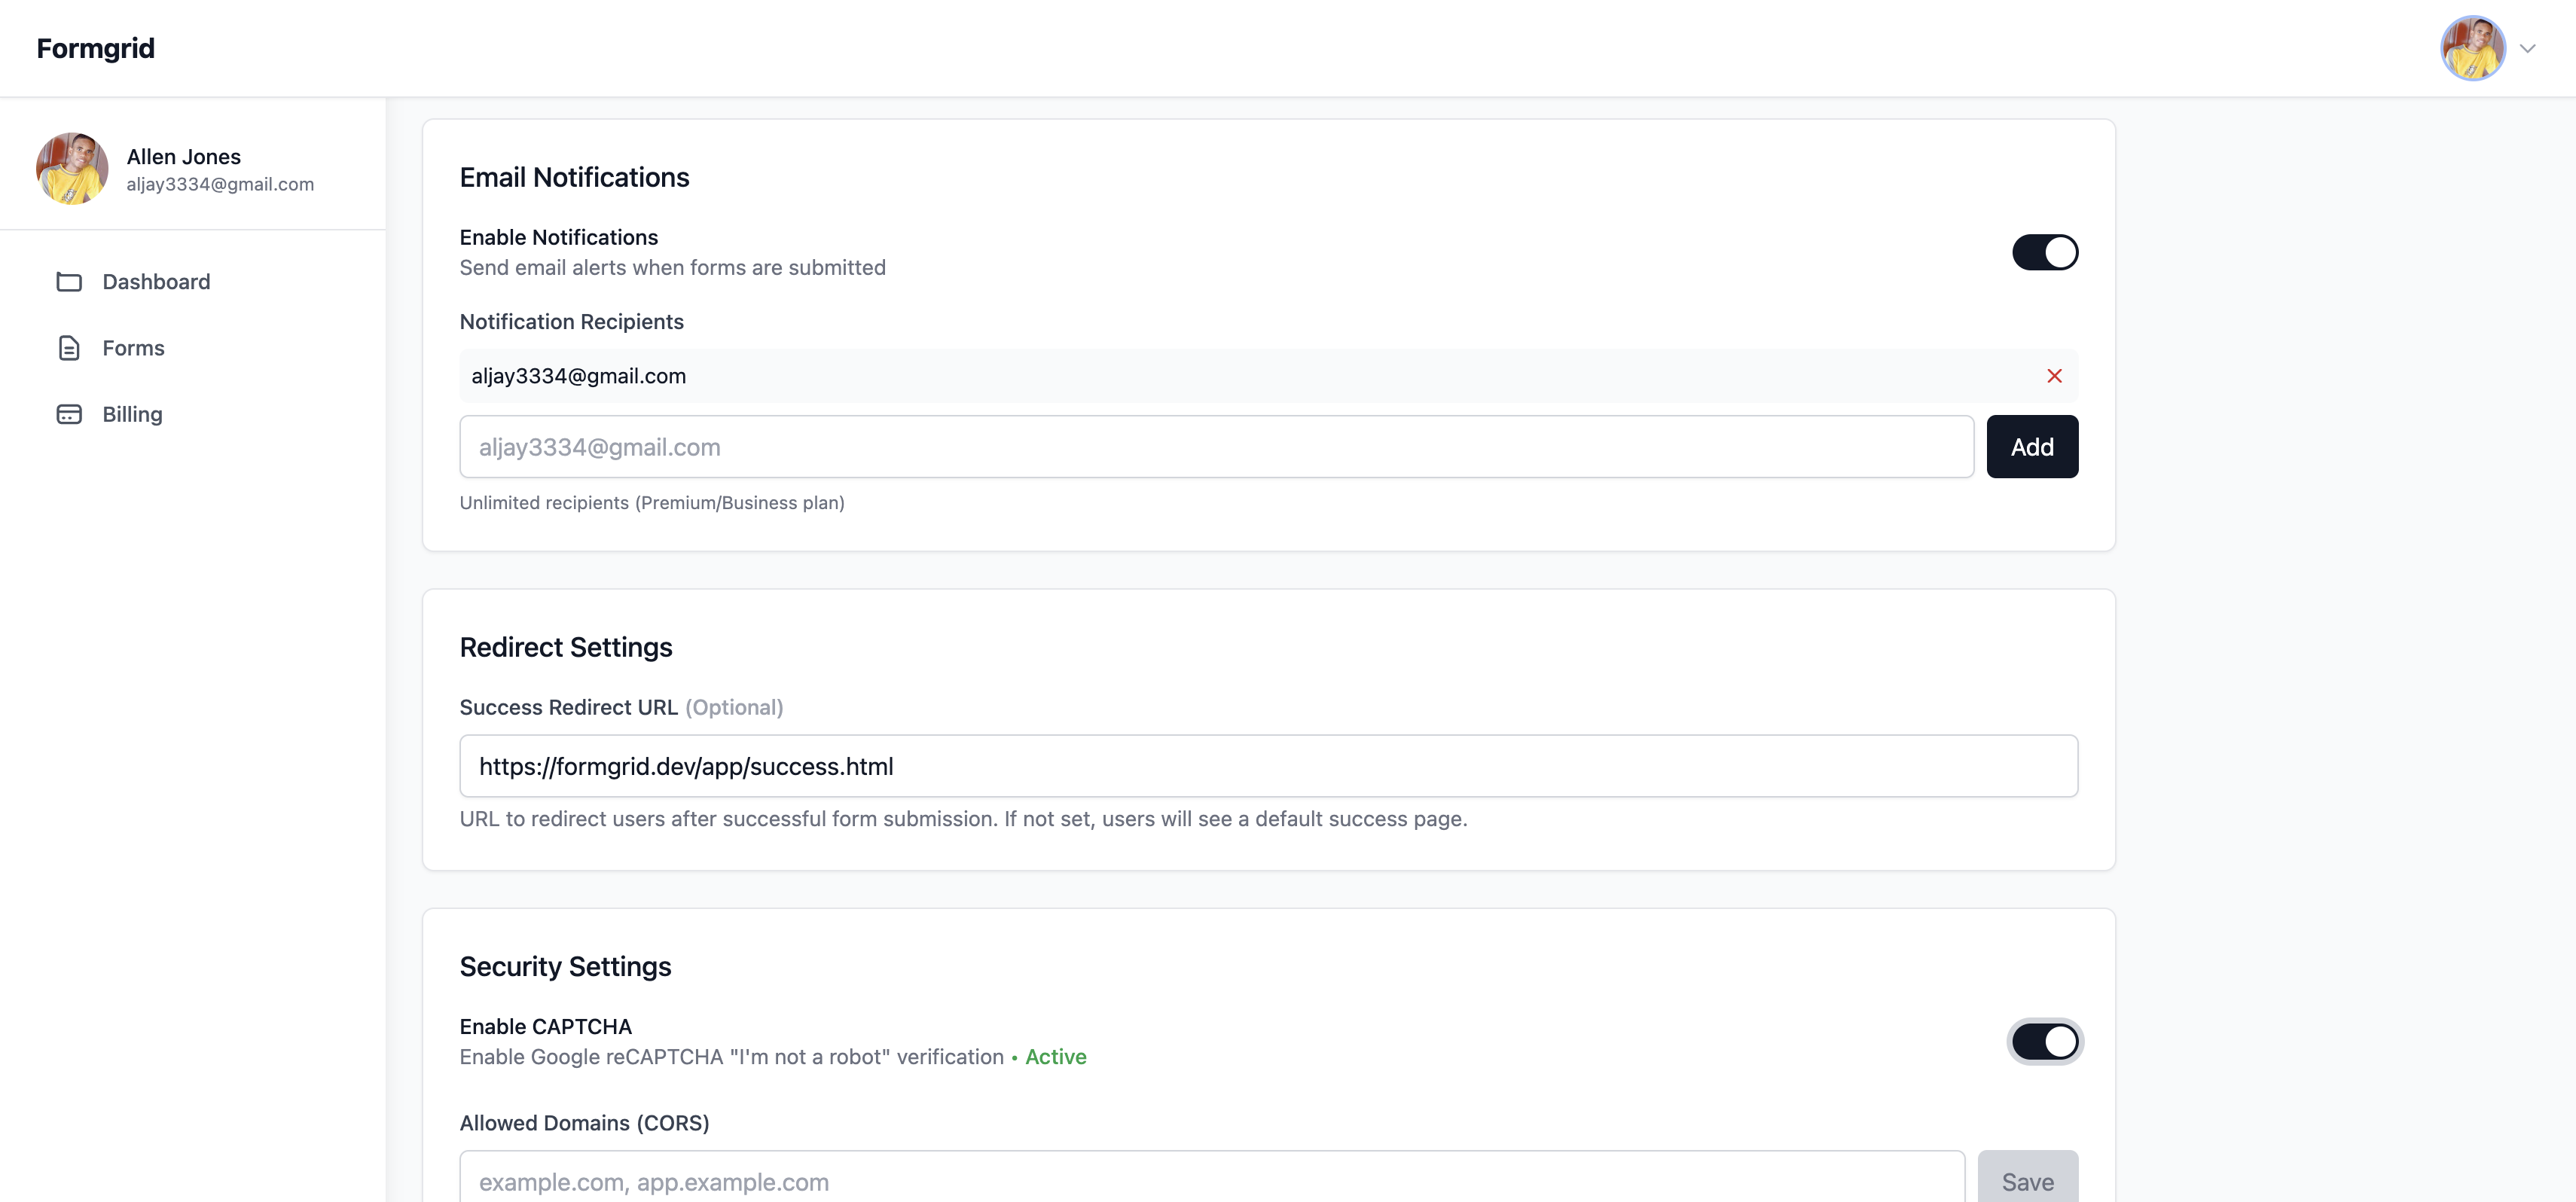Open the Dashboard menu item

[x=156, y=282]
